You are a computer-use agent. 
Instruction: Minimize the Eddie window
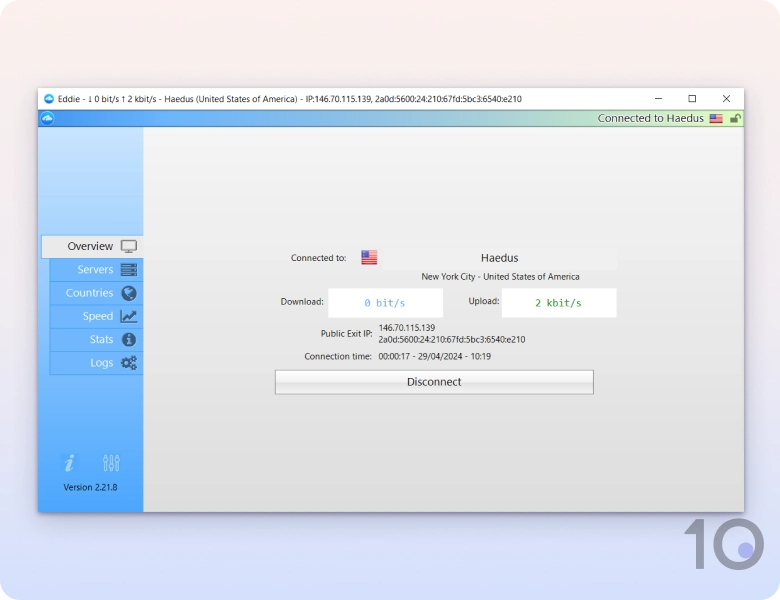click(659, 99)
